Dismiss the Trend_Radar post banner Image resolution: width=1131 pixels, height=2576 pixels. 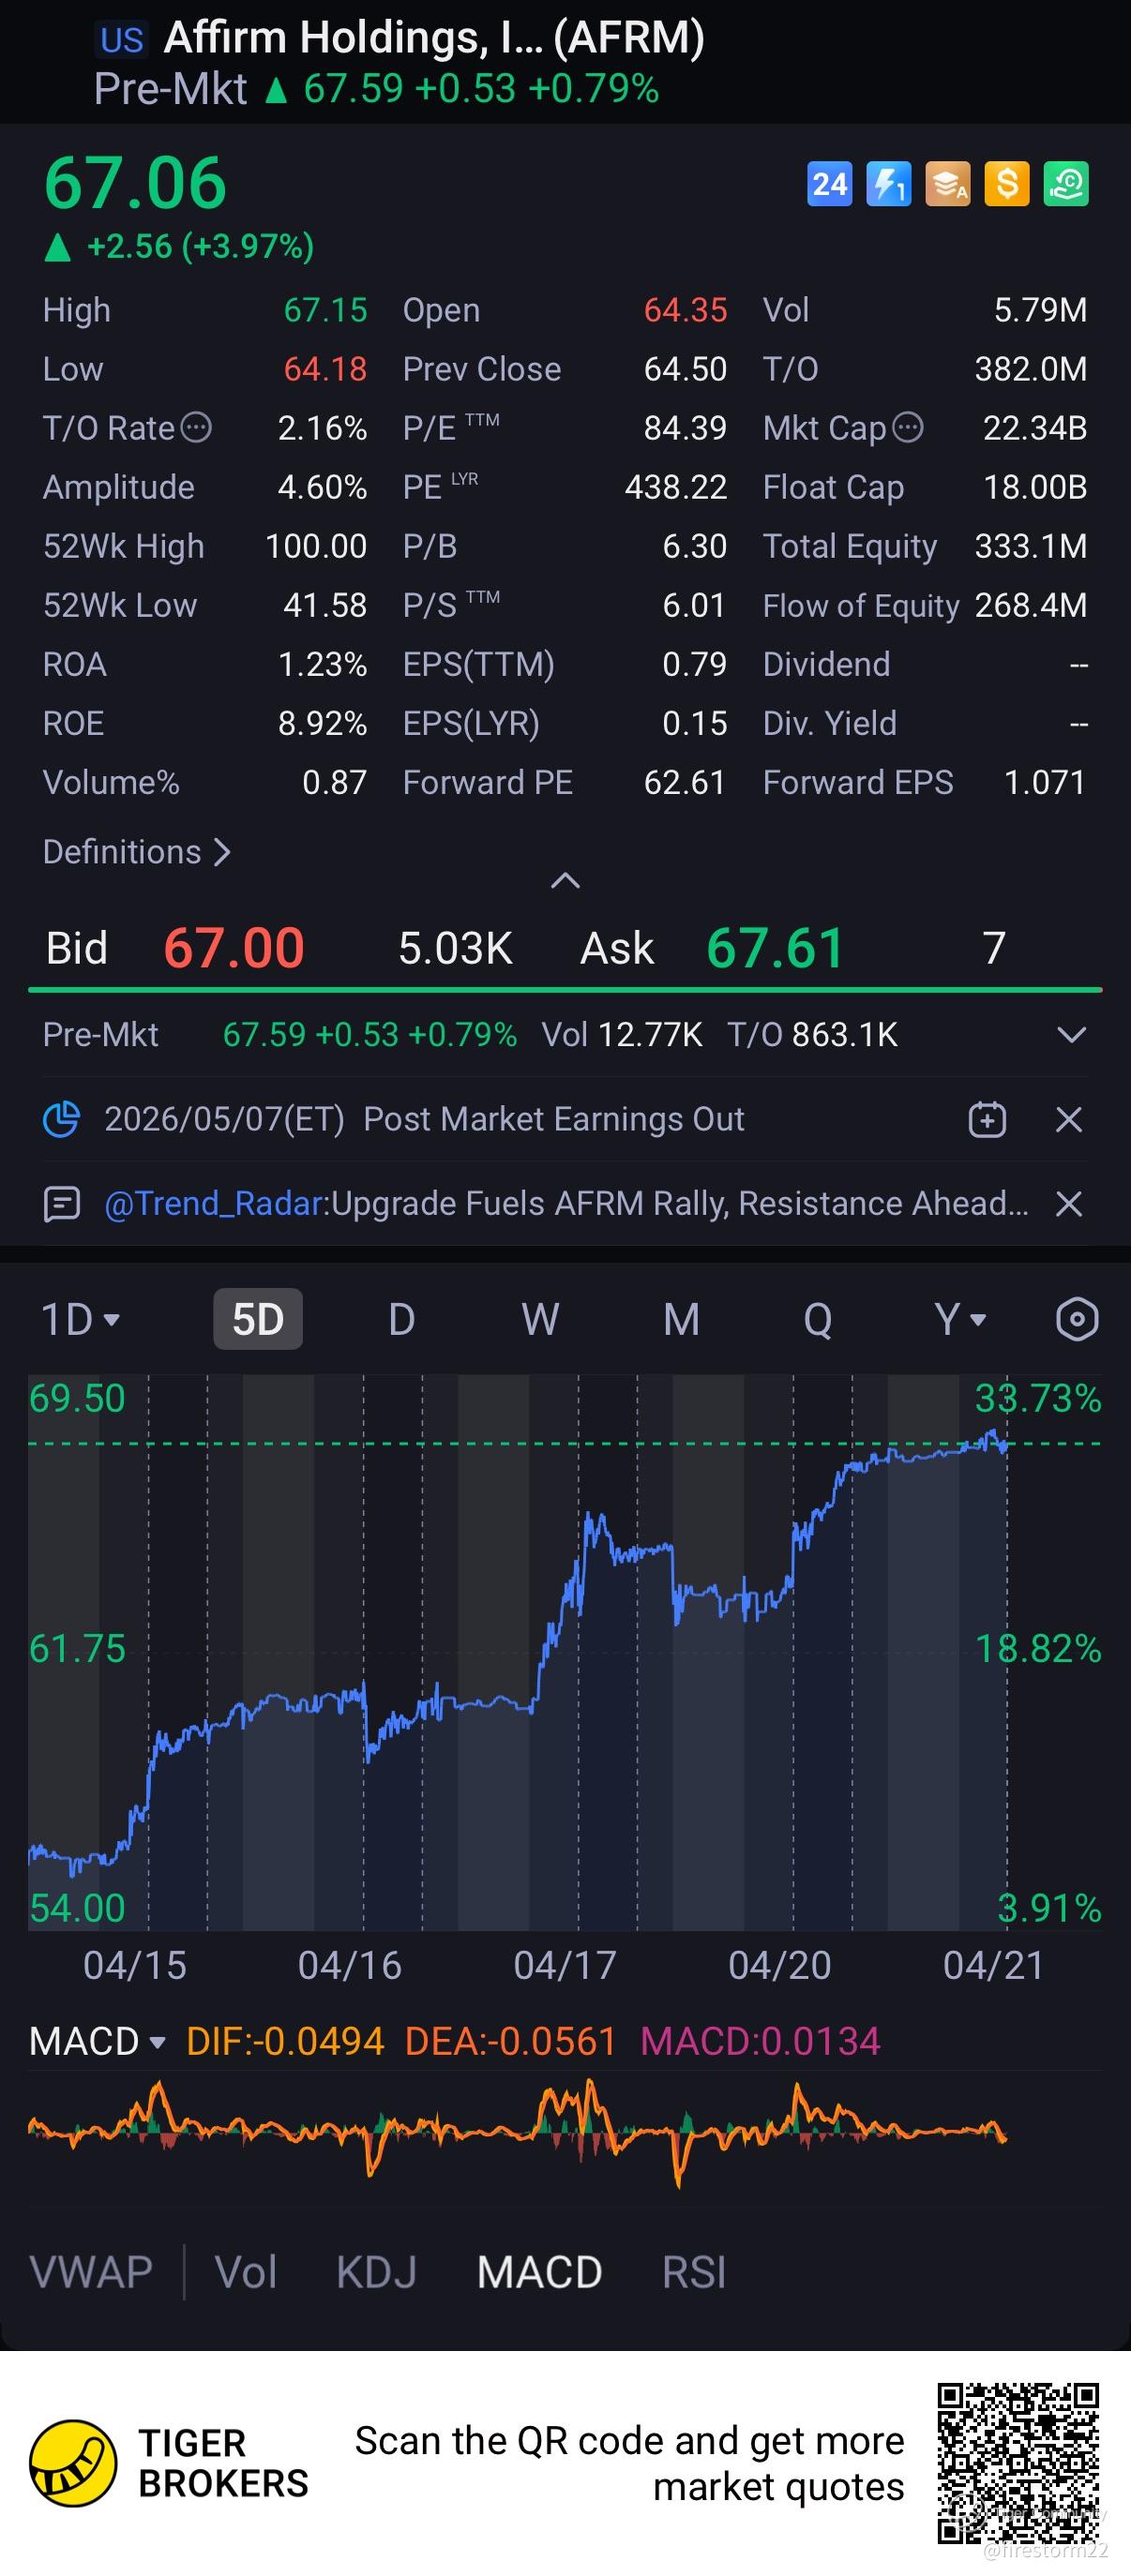click(x=1069, y=1203)
